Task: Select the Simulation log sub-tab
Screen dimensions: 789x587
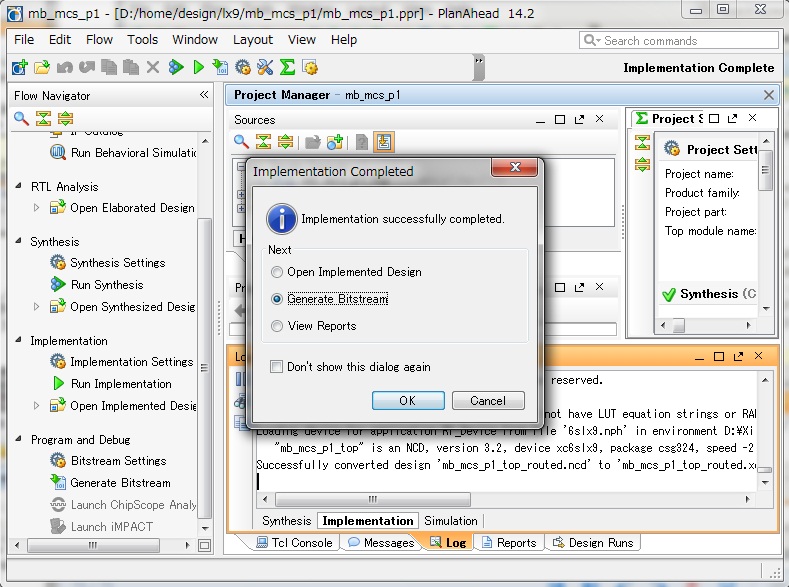Action: pyautogui.click(x=451, y=521)
